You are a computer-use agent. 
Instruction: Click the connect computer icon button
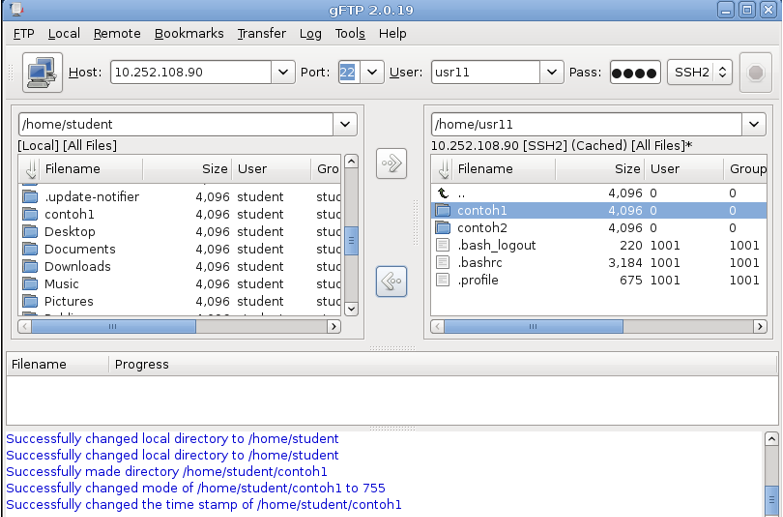coord(42,72)
